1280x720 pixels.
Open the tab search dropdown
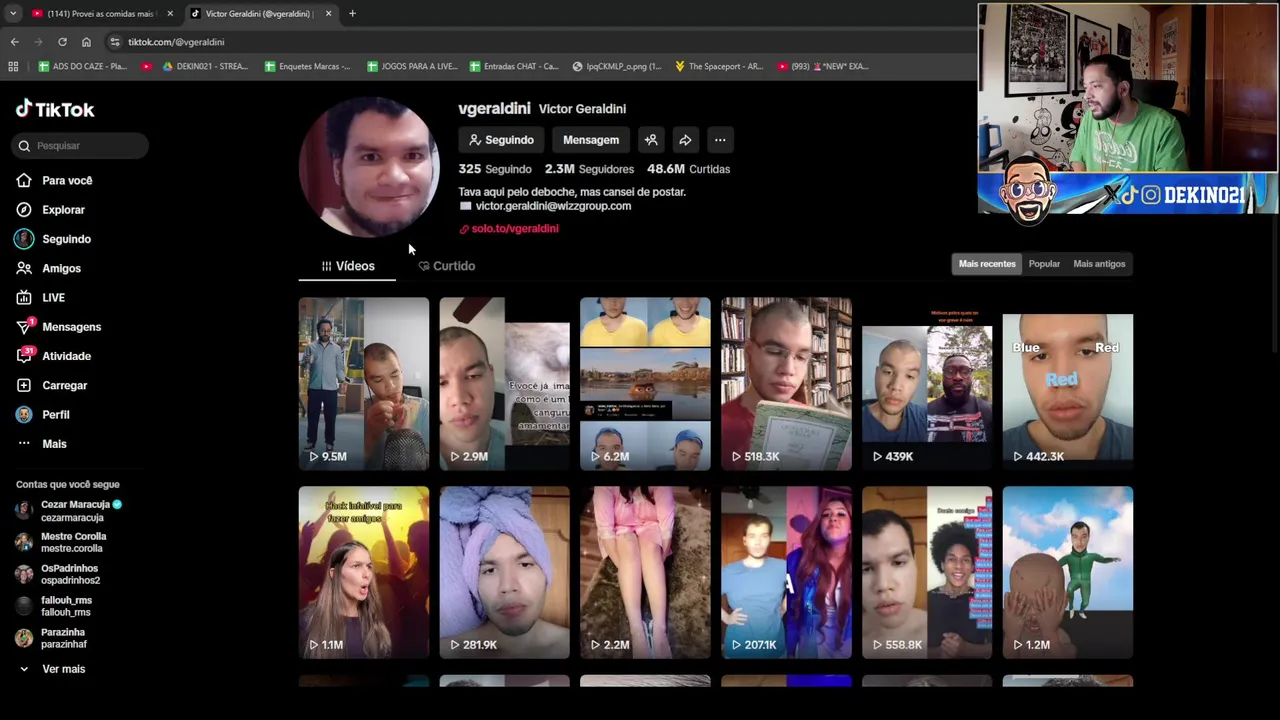point(12,14)
